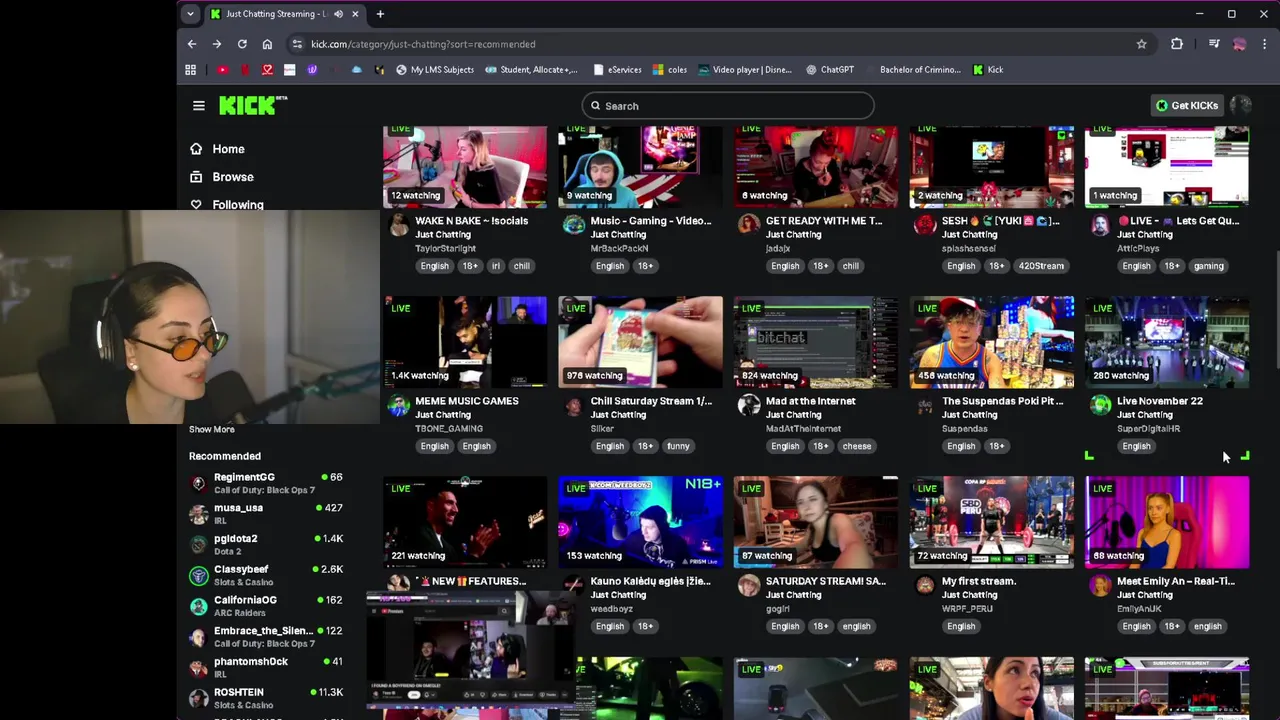Open the coles bookmark
This screenshot has width=1280, height=720.
pyautogui.click(x=670, y=70)
